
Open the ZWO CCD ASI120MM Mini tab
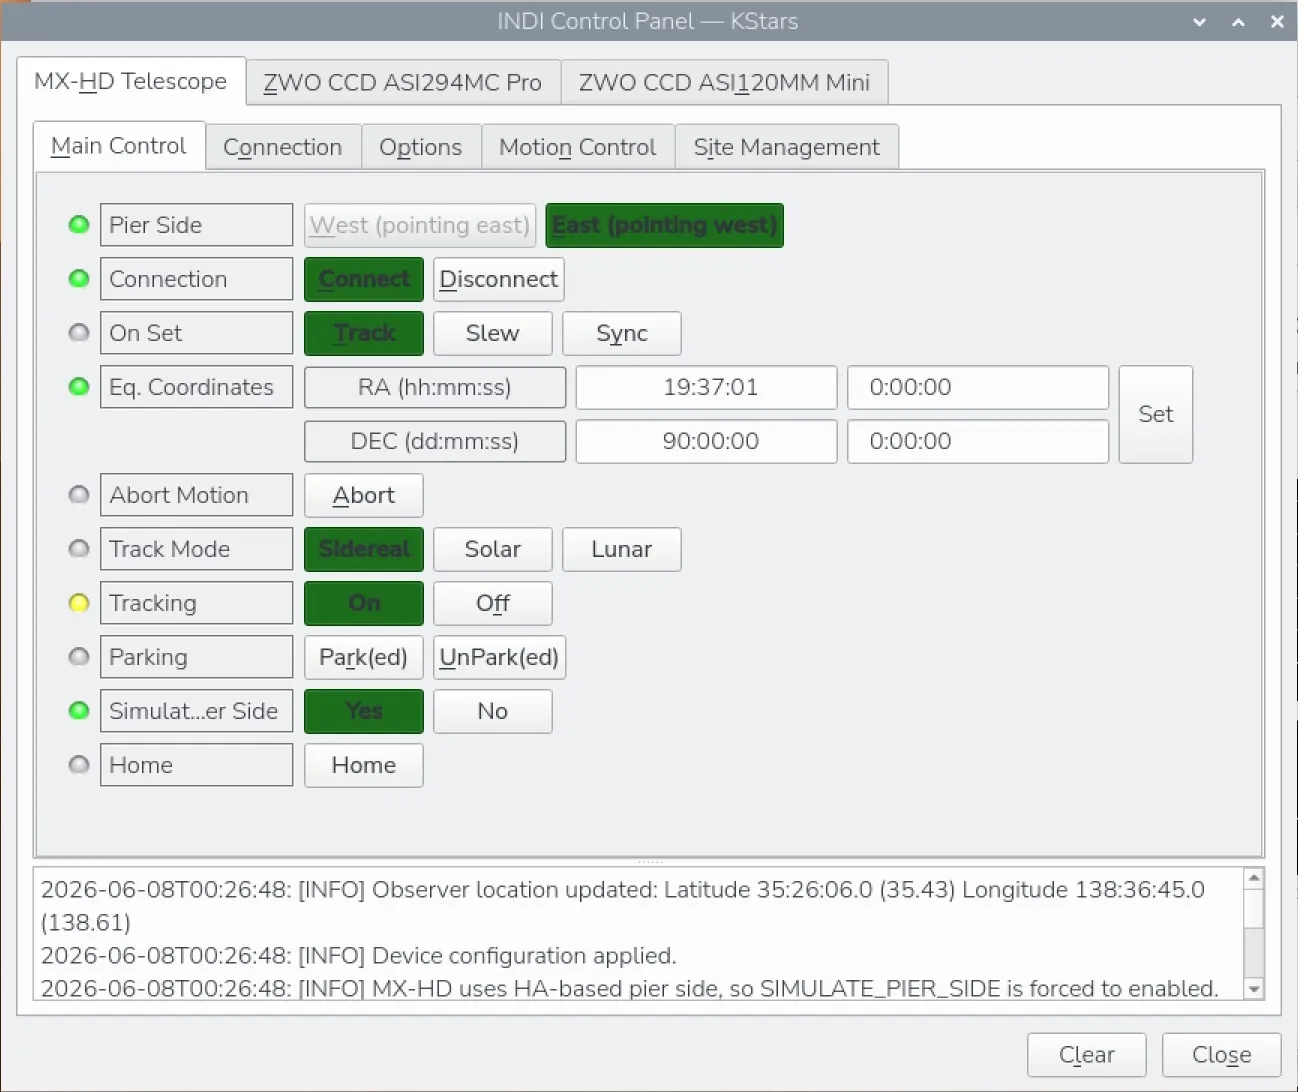725,82
